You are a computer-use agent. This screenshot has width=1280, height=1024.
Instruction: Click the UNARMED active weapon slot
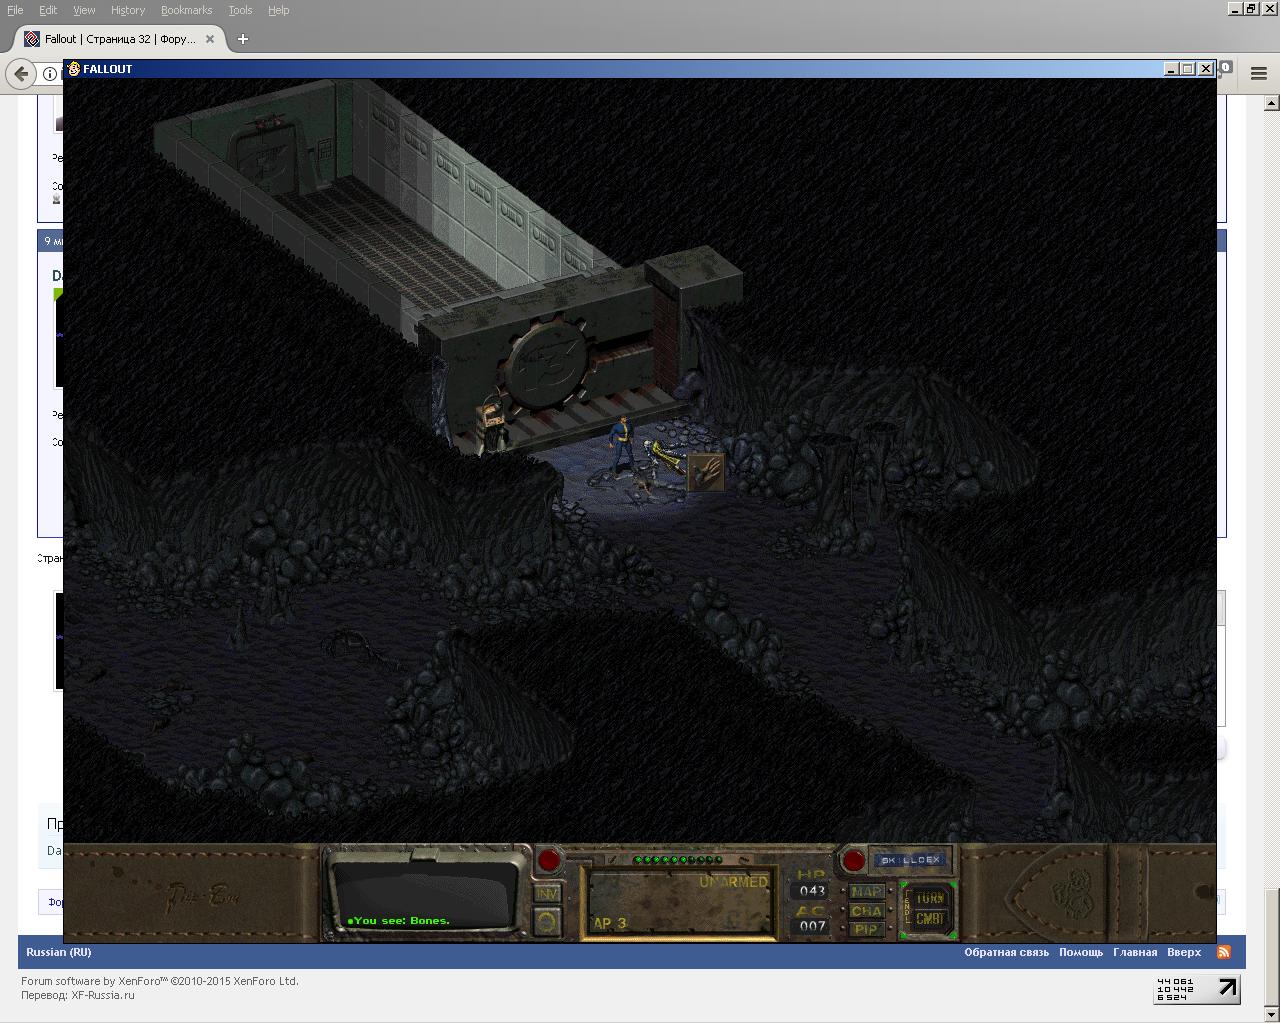pos(679,904)
